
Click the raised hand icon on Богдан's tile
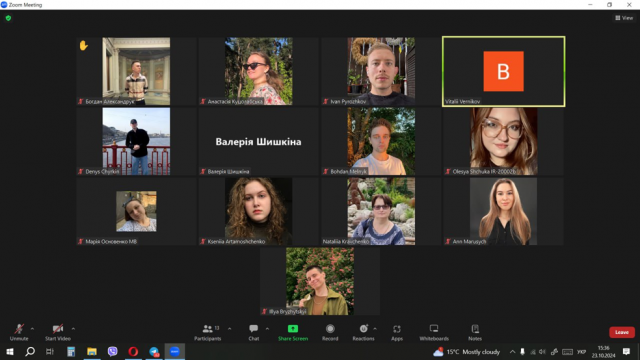pos(84,46)
